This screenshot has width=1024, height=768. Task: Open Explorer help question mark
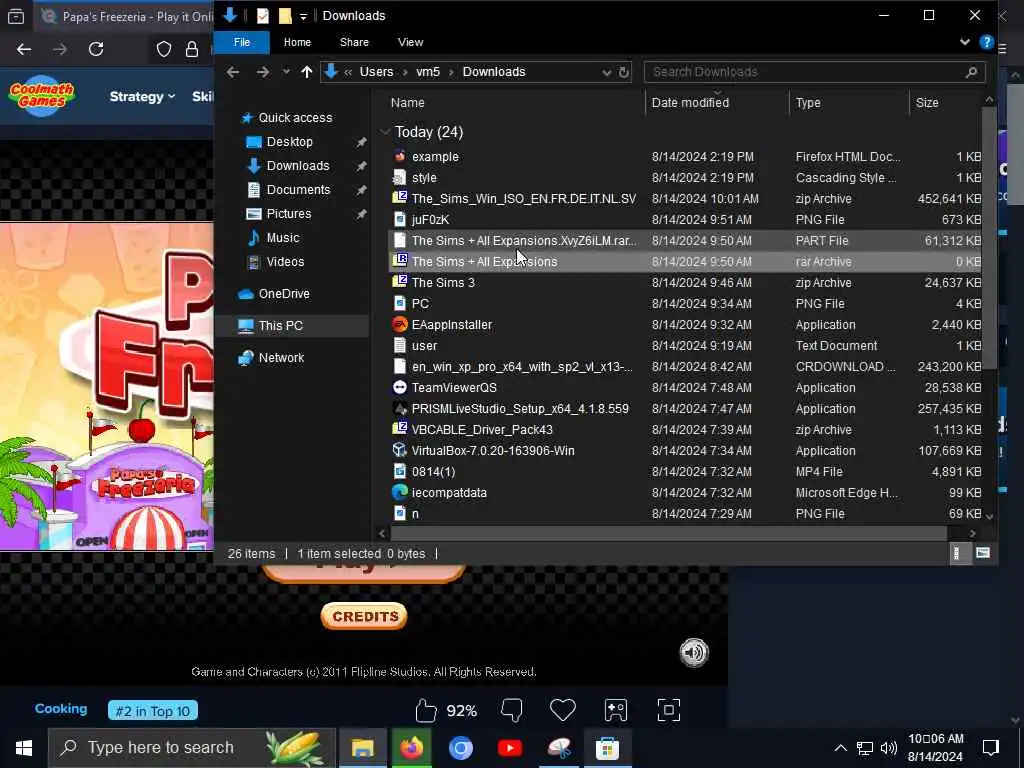986,42
